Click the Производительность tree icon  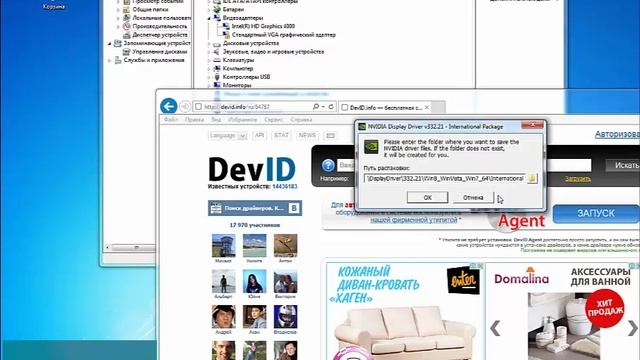pyautogui.click(x=127, y=27)
